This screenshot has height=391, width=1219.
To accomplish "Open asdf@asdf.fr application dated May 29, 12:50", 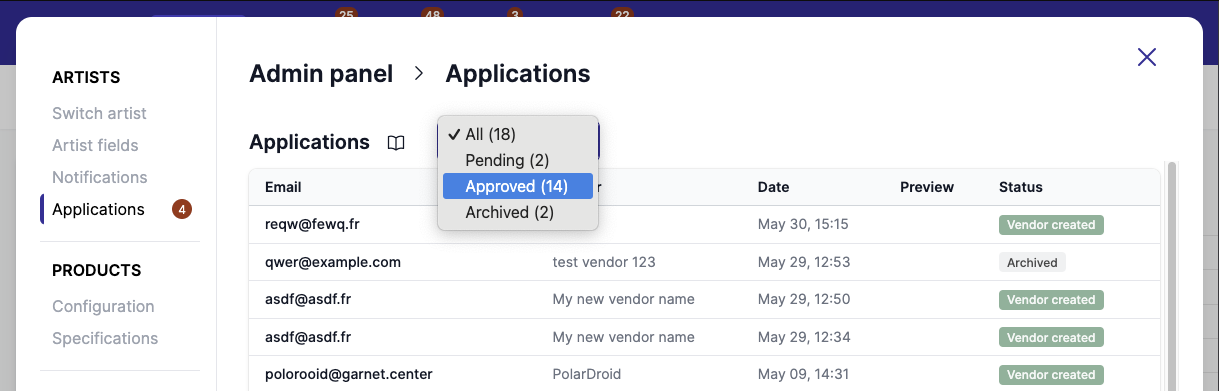I will [704, 300].
